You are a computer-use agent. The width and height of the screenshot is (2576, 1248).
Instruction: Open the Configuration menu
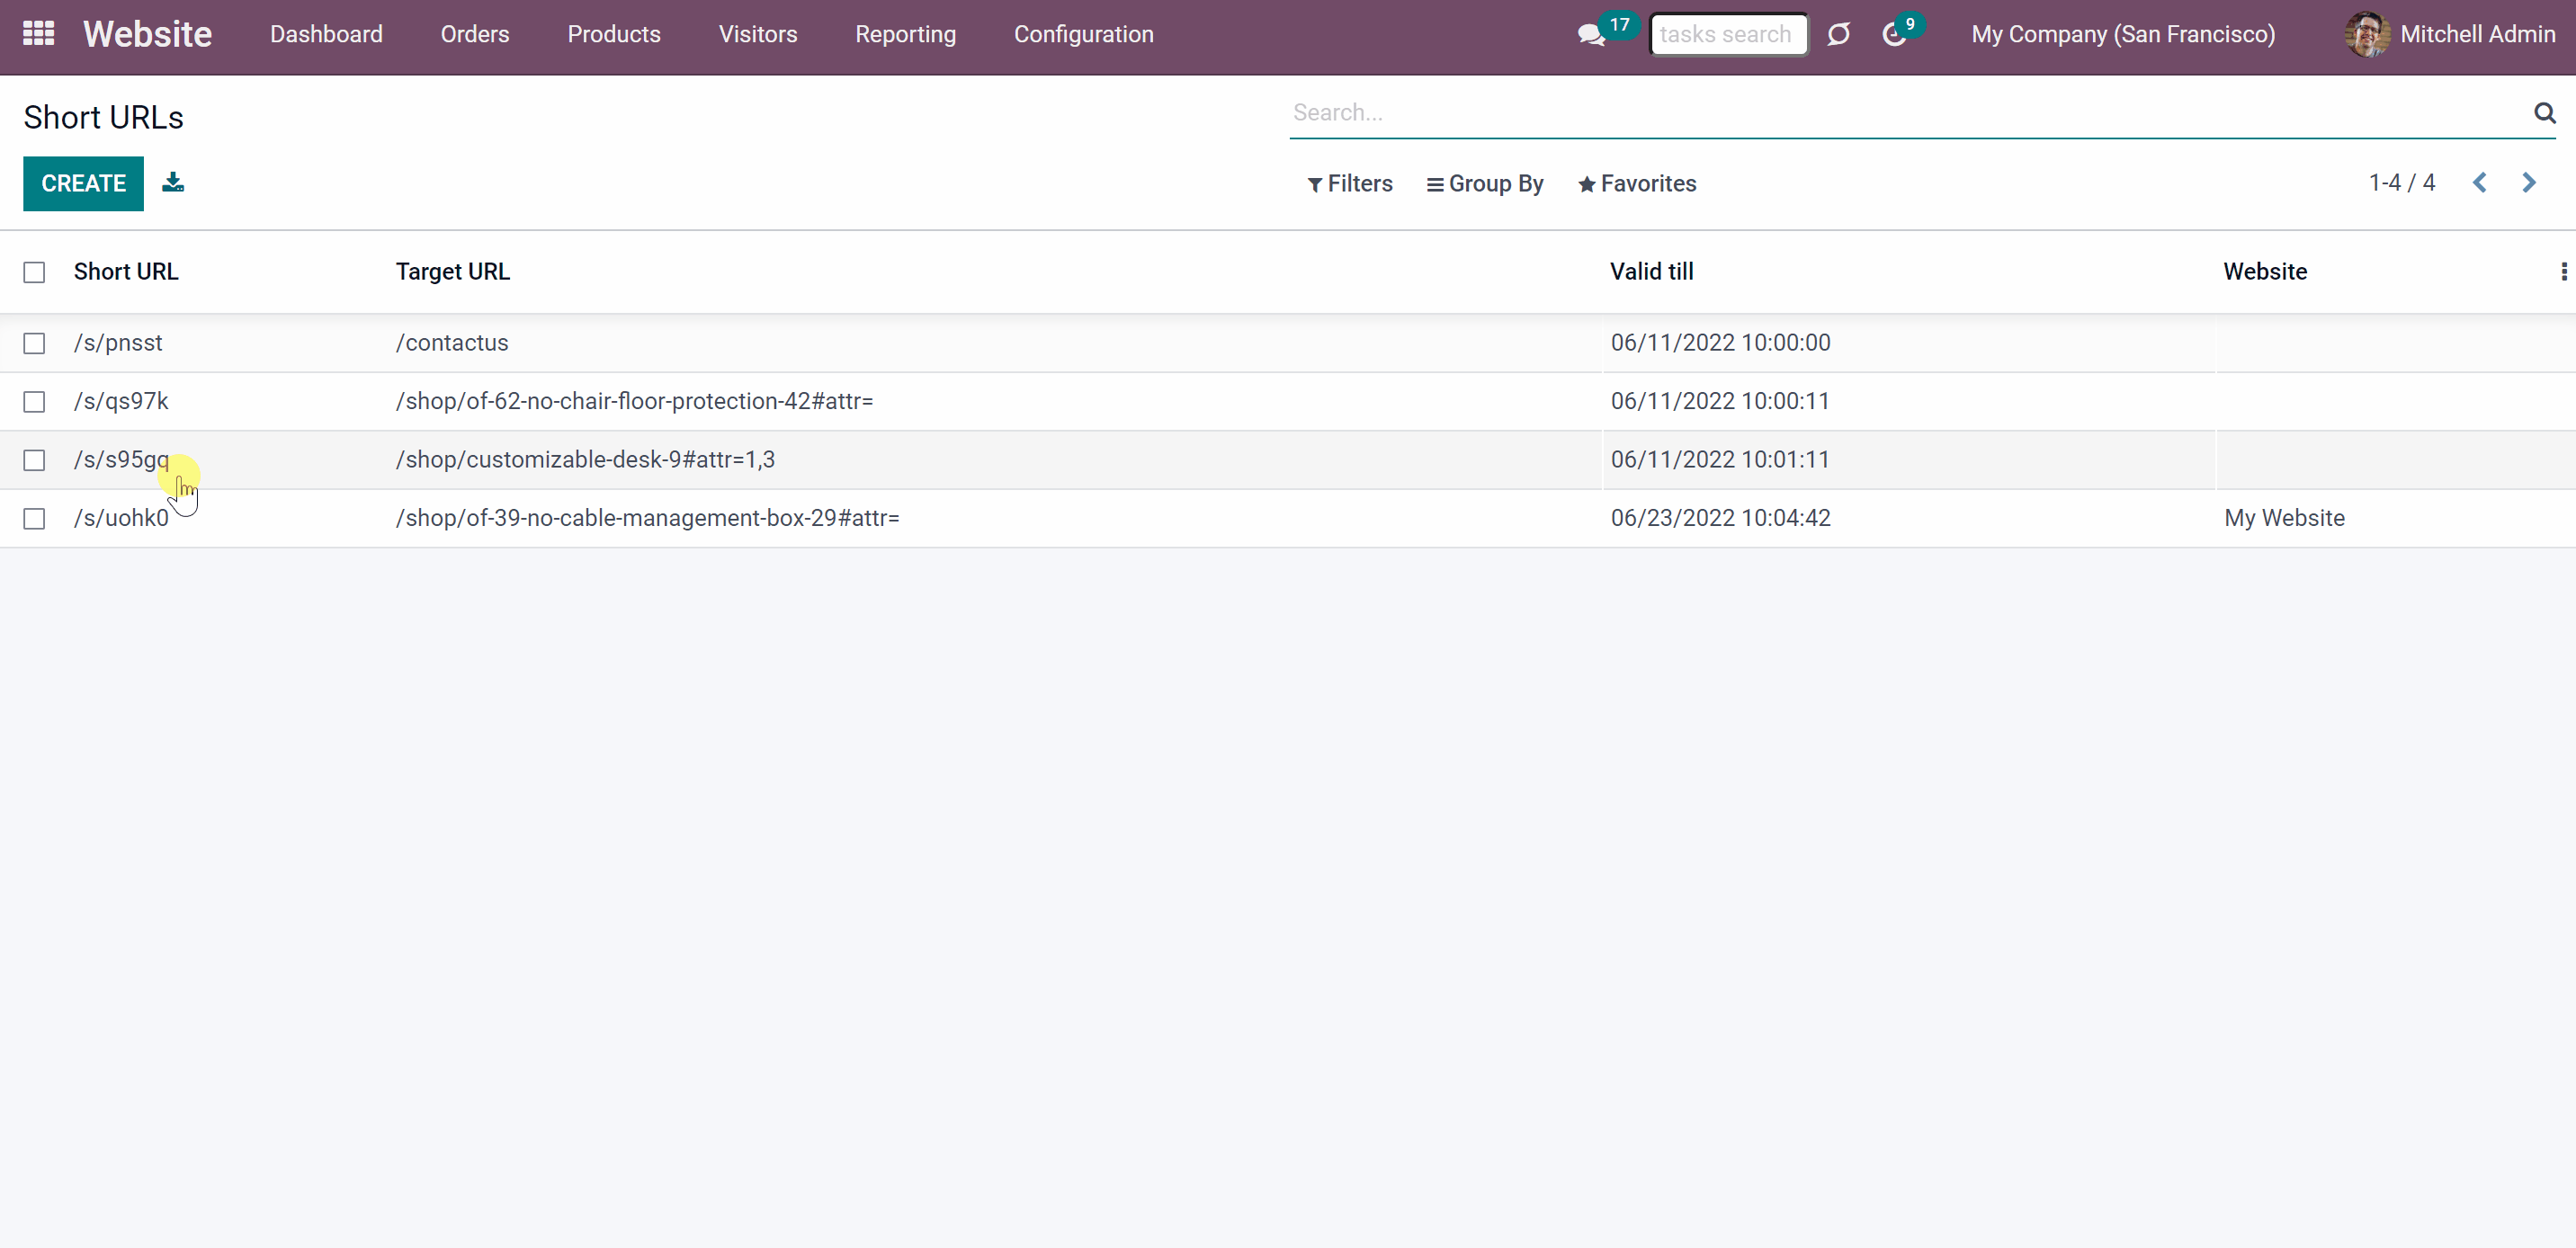(x=1084, y=35)
